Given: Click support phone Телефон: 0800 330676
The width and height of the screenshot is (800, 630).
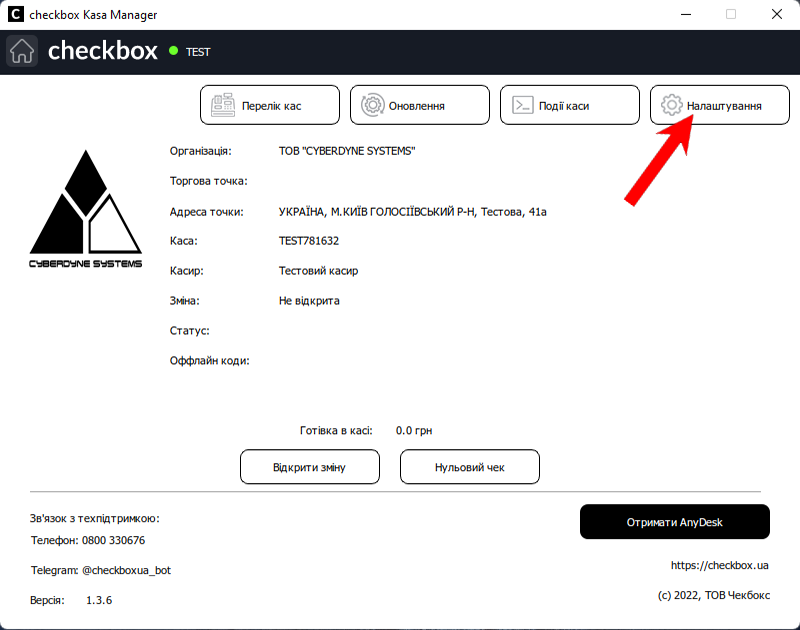Looking at the screenshot, I should click(88, 540).
